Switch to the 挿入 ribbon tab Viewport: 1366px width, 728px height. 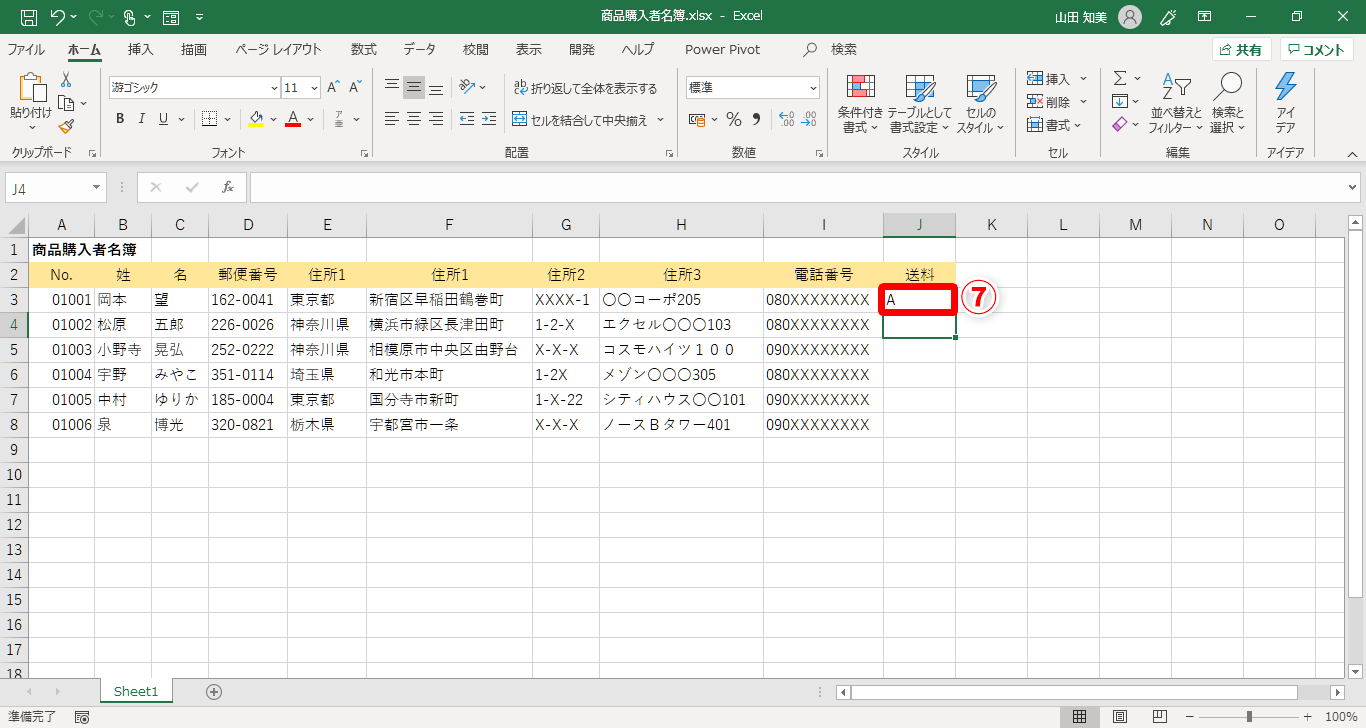pyautogui.click(x=141, y=49)
